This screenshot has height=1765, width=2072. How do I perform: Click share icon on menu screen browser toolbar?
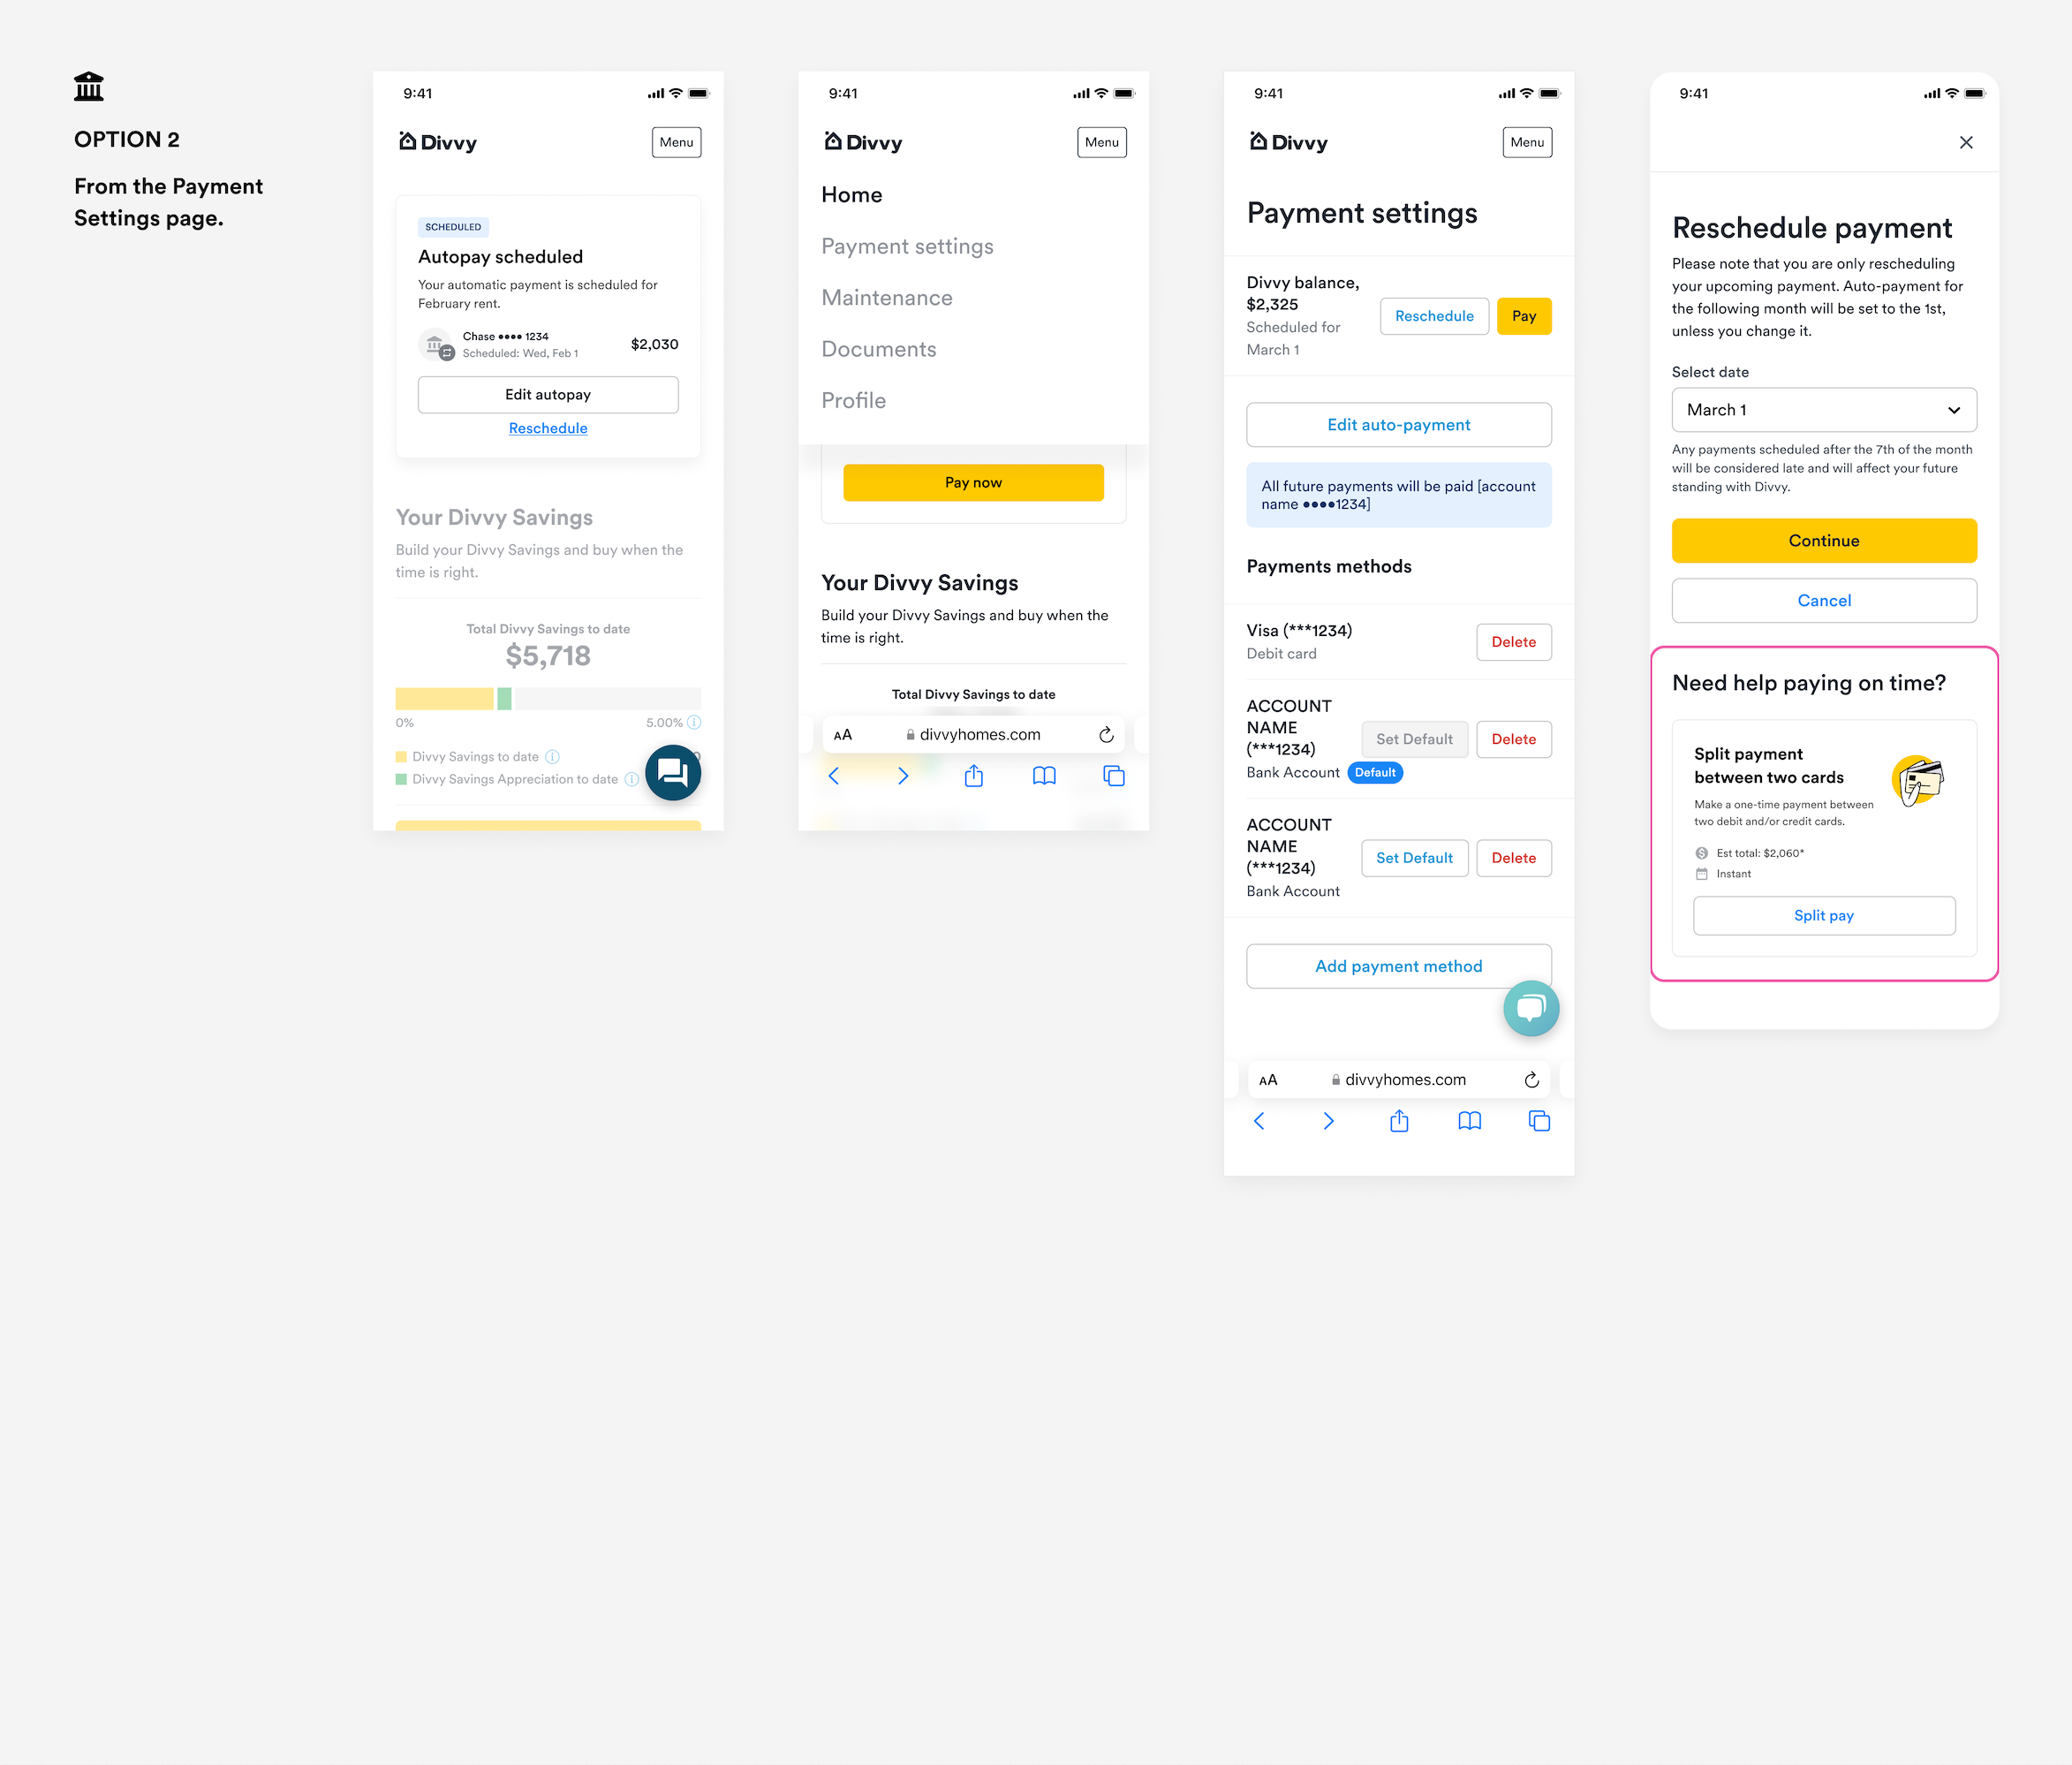(x=974, y=775)
